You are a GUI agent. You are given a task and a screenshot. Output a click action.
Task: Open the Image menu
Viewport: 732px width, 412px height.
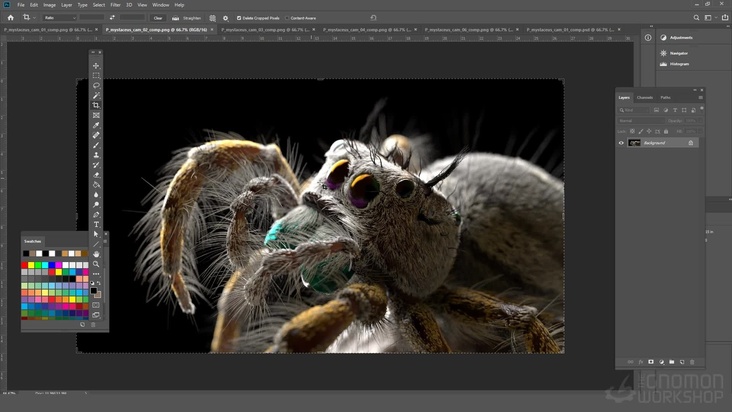(x=49, y=5)
